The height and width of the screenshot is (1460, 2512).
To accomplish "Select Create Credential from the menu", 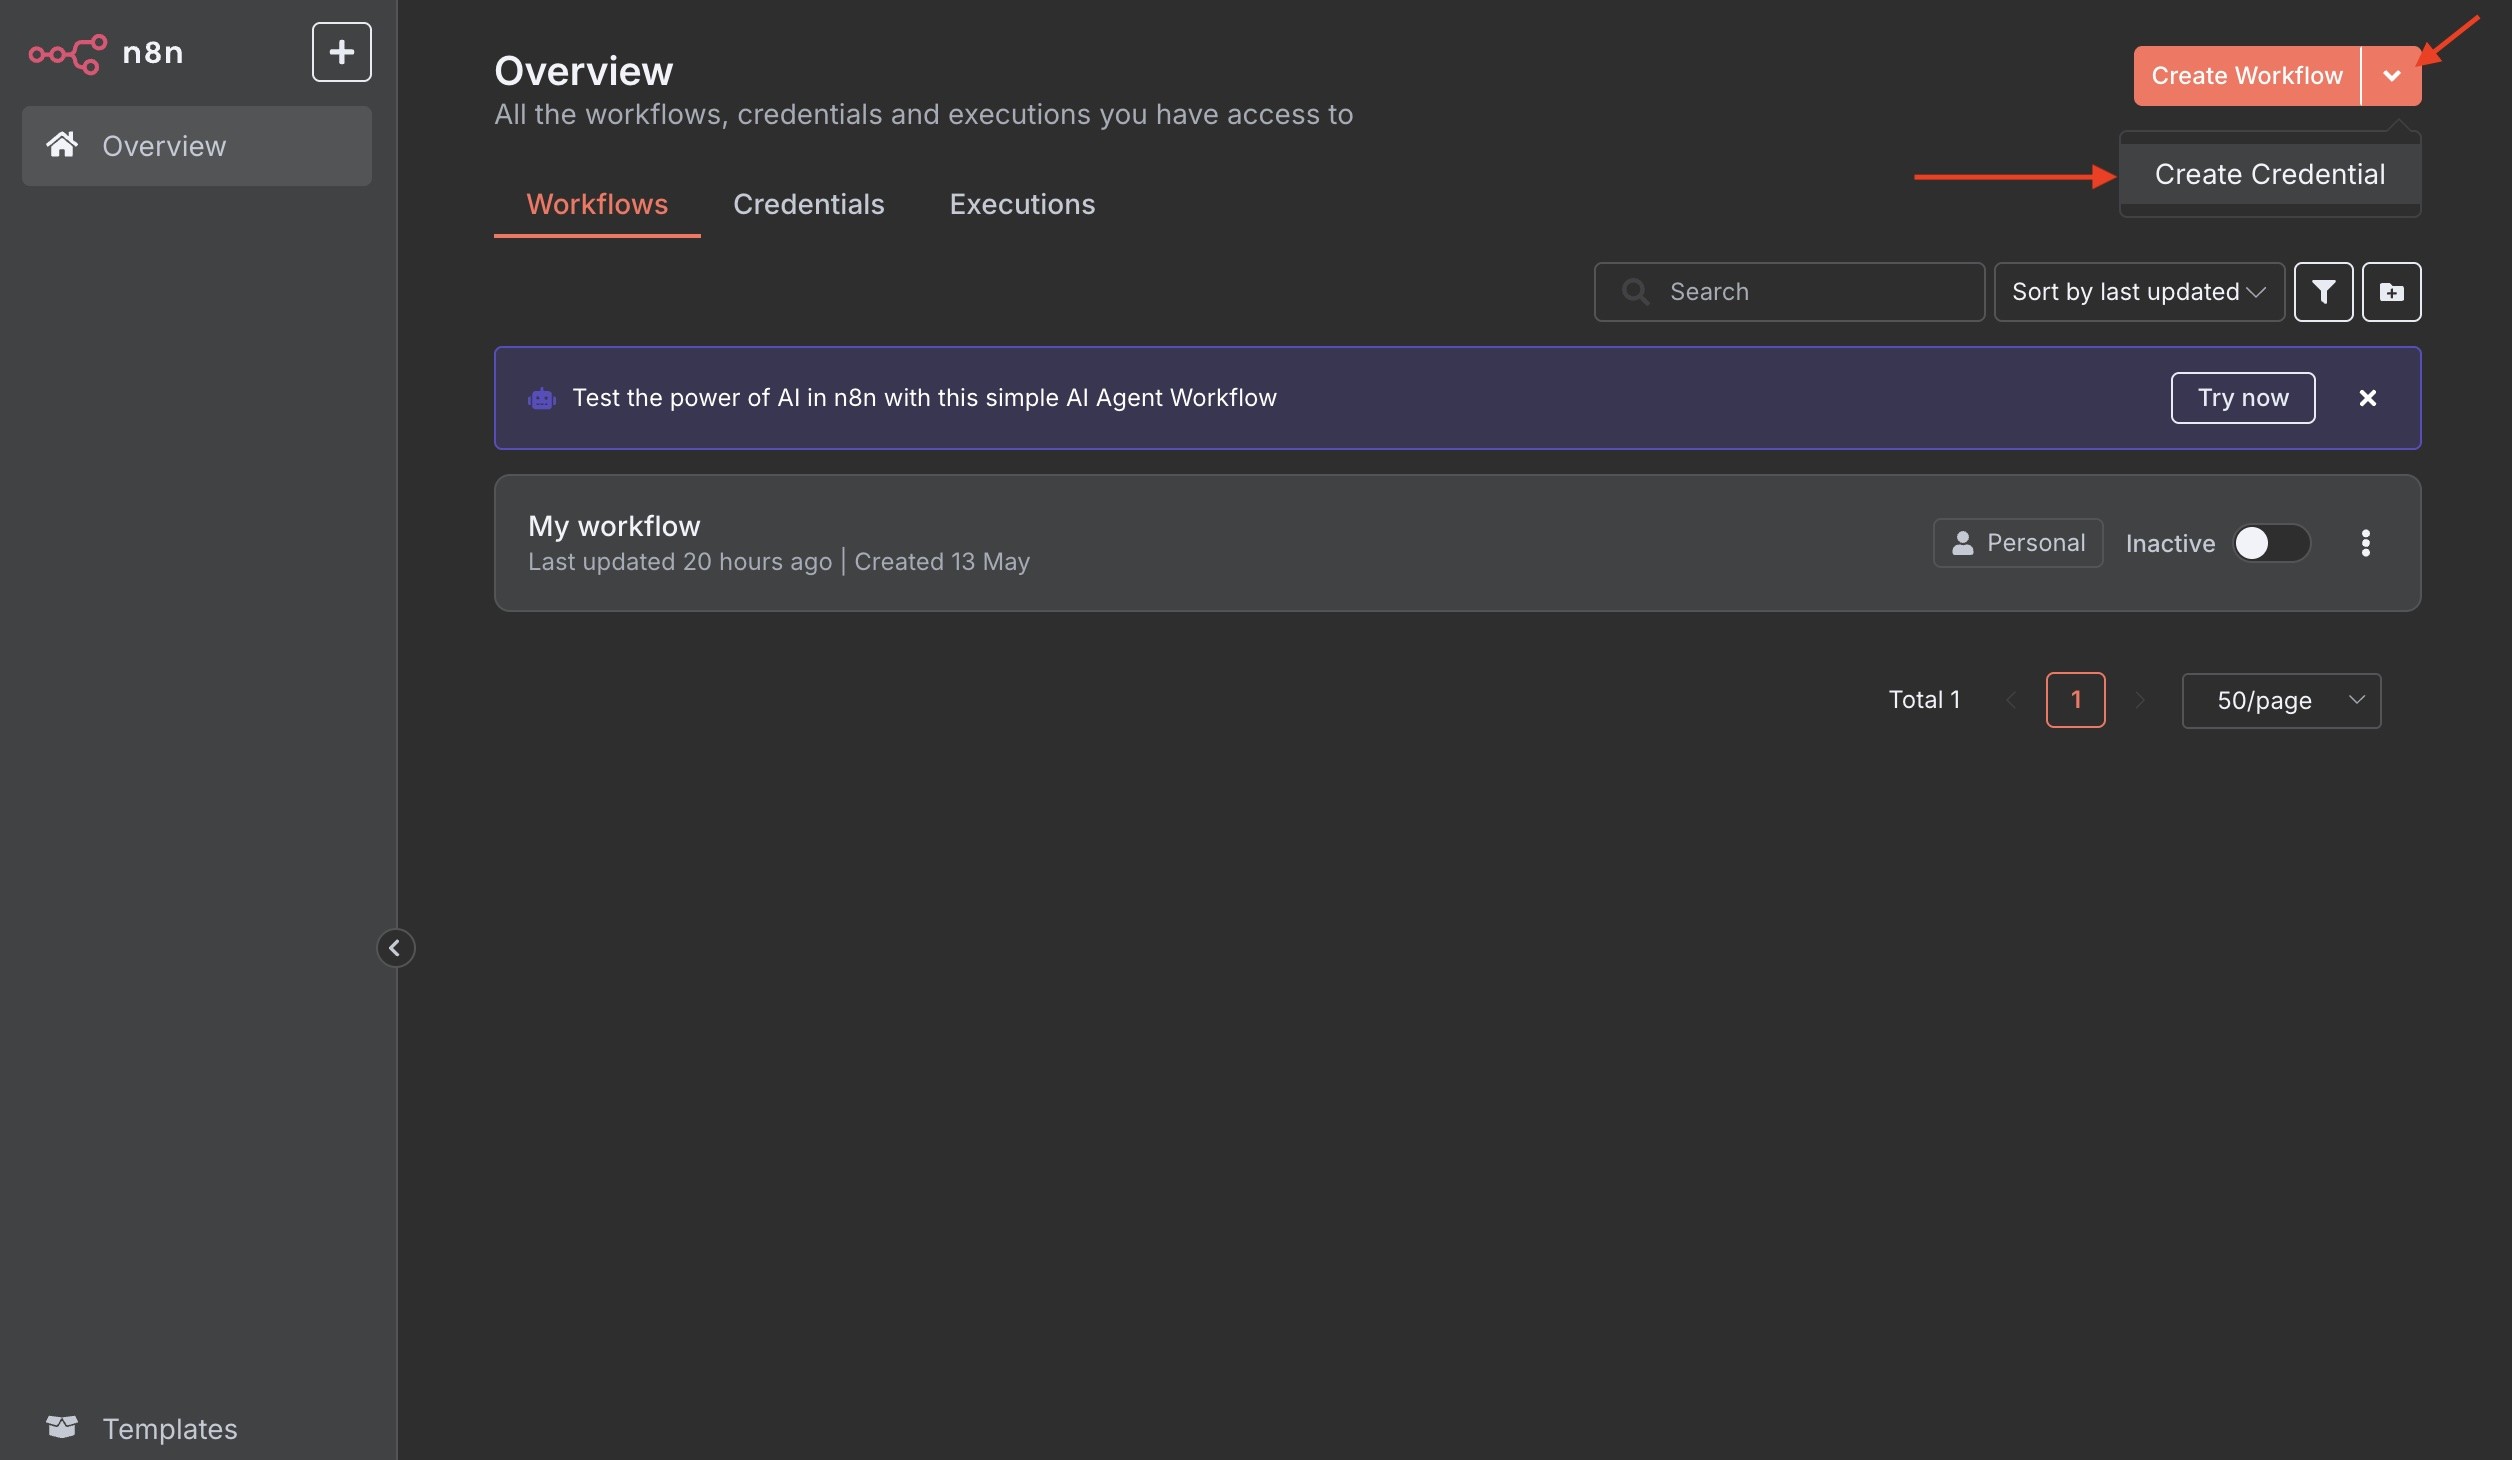I will [x=2270, y=174].
